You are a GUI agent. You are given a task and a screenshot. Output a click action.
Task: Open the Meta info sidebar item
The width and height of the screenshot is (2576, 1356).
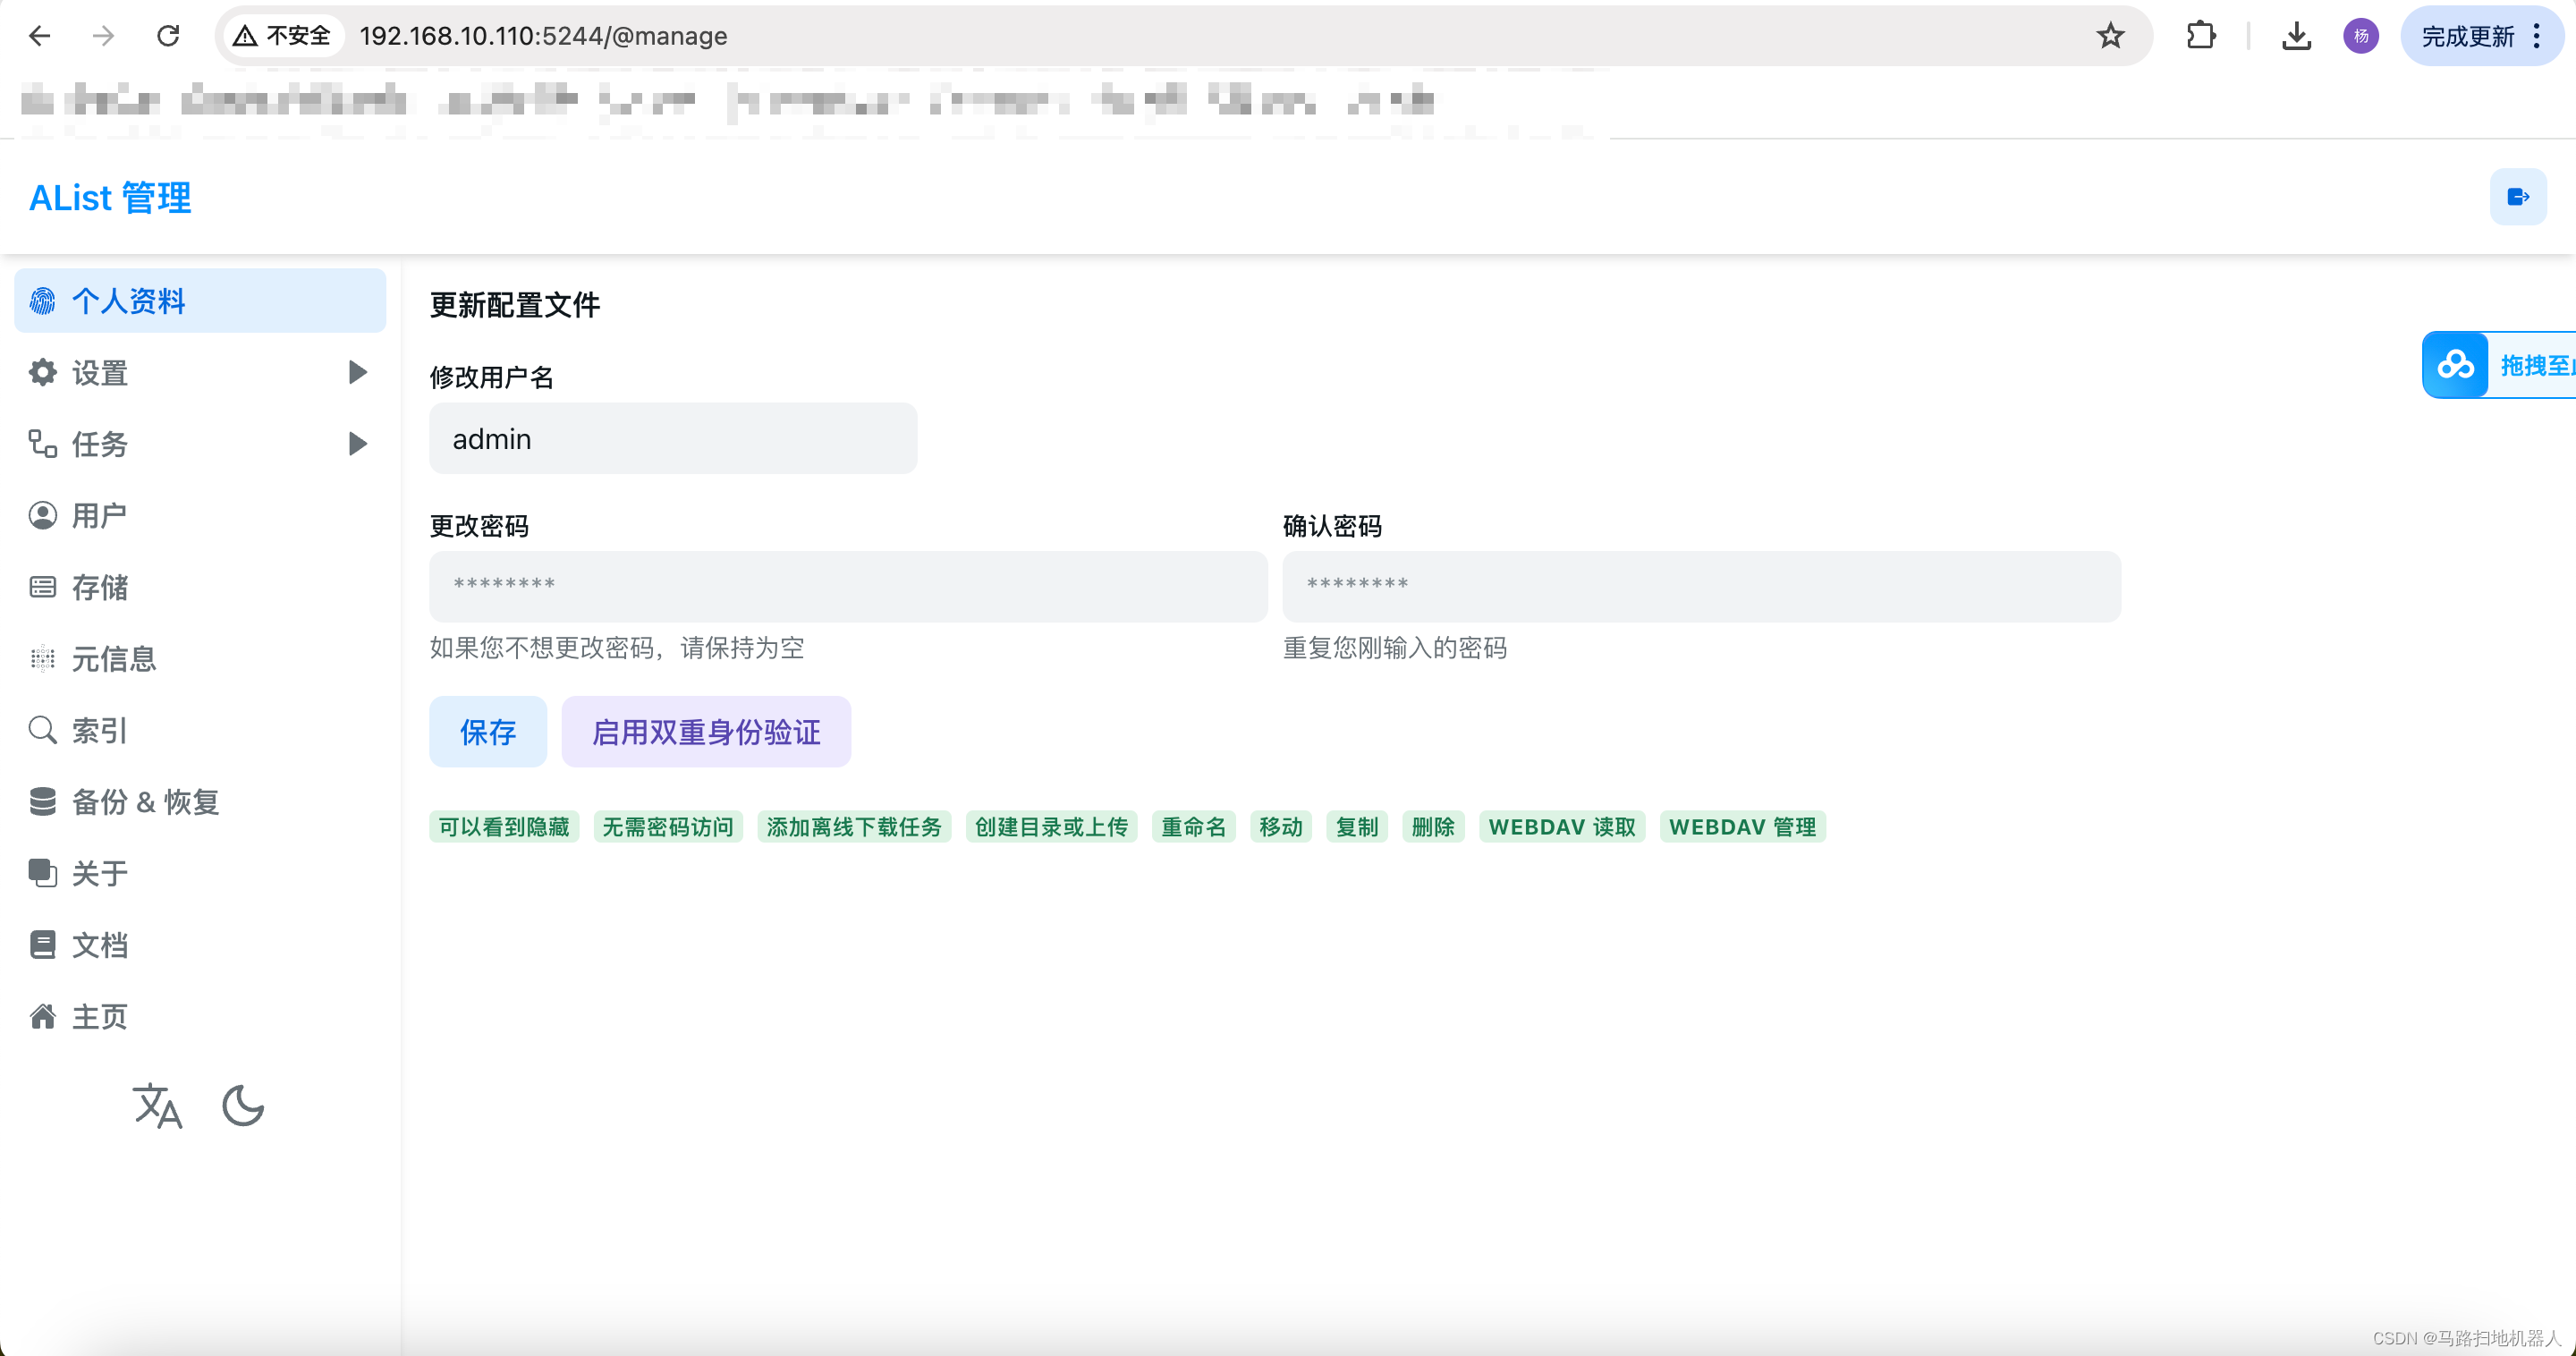tap(113, 658)
